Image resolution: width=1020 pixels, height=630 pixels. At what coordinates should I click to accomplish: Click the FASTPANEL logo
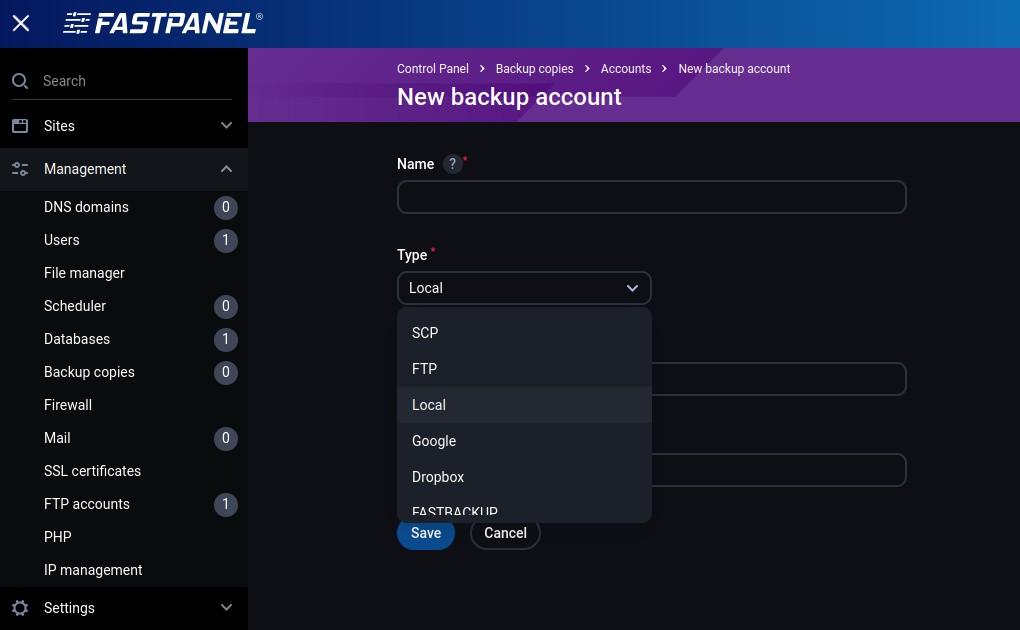(x=163, y=23)
